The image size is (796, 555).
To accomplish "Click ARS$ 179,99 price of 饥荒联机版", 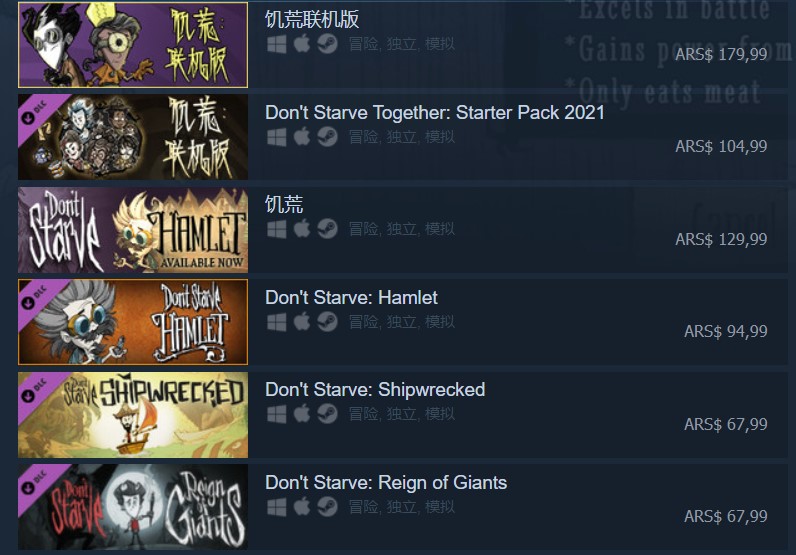I will point(721,54).
